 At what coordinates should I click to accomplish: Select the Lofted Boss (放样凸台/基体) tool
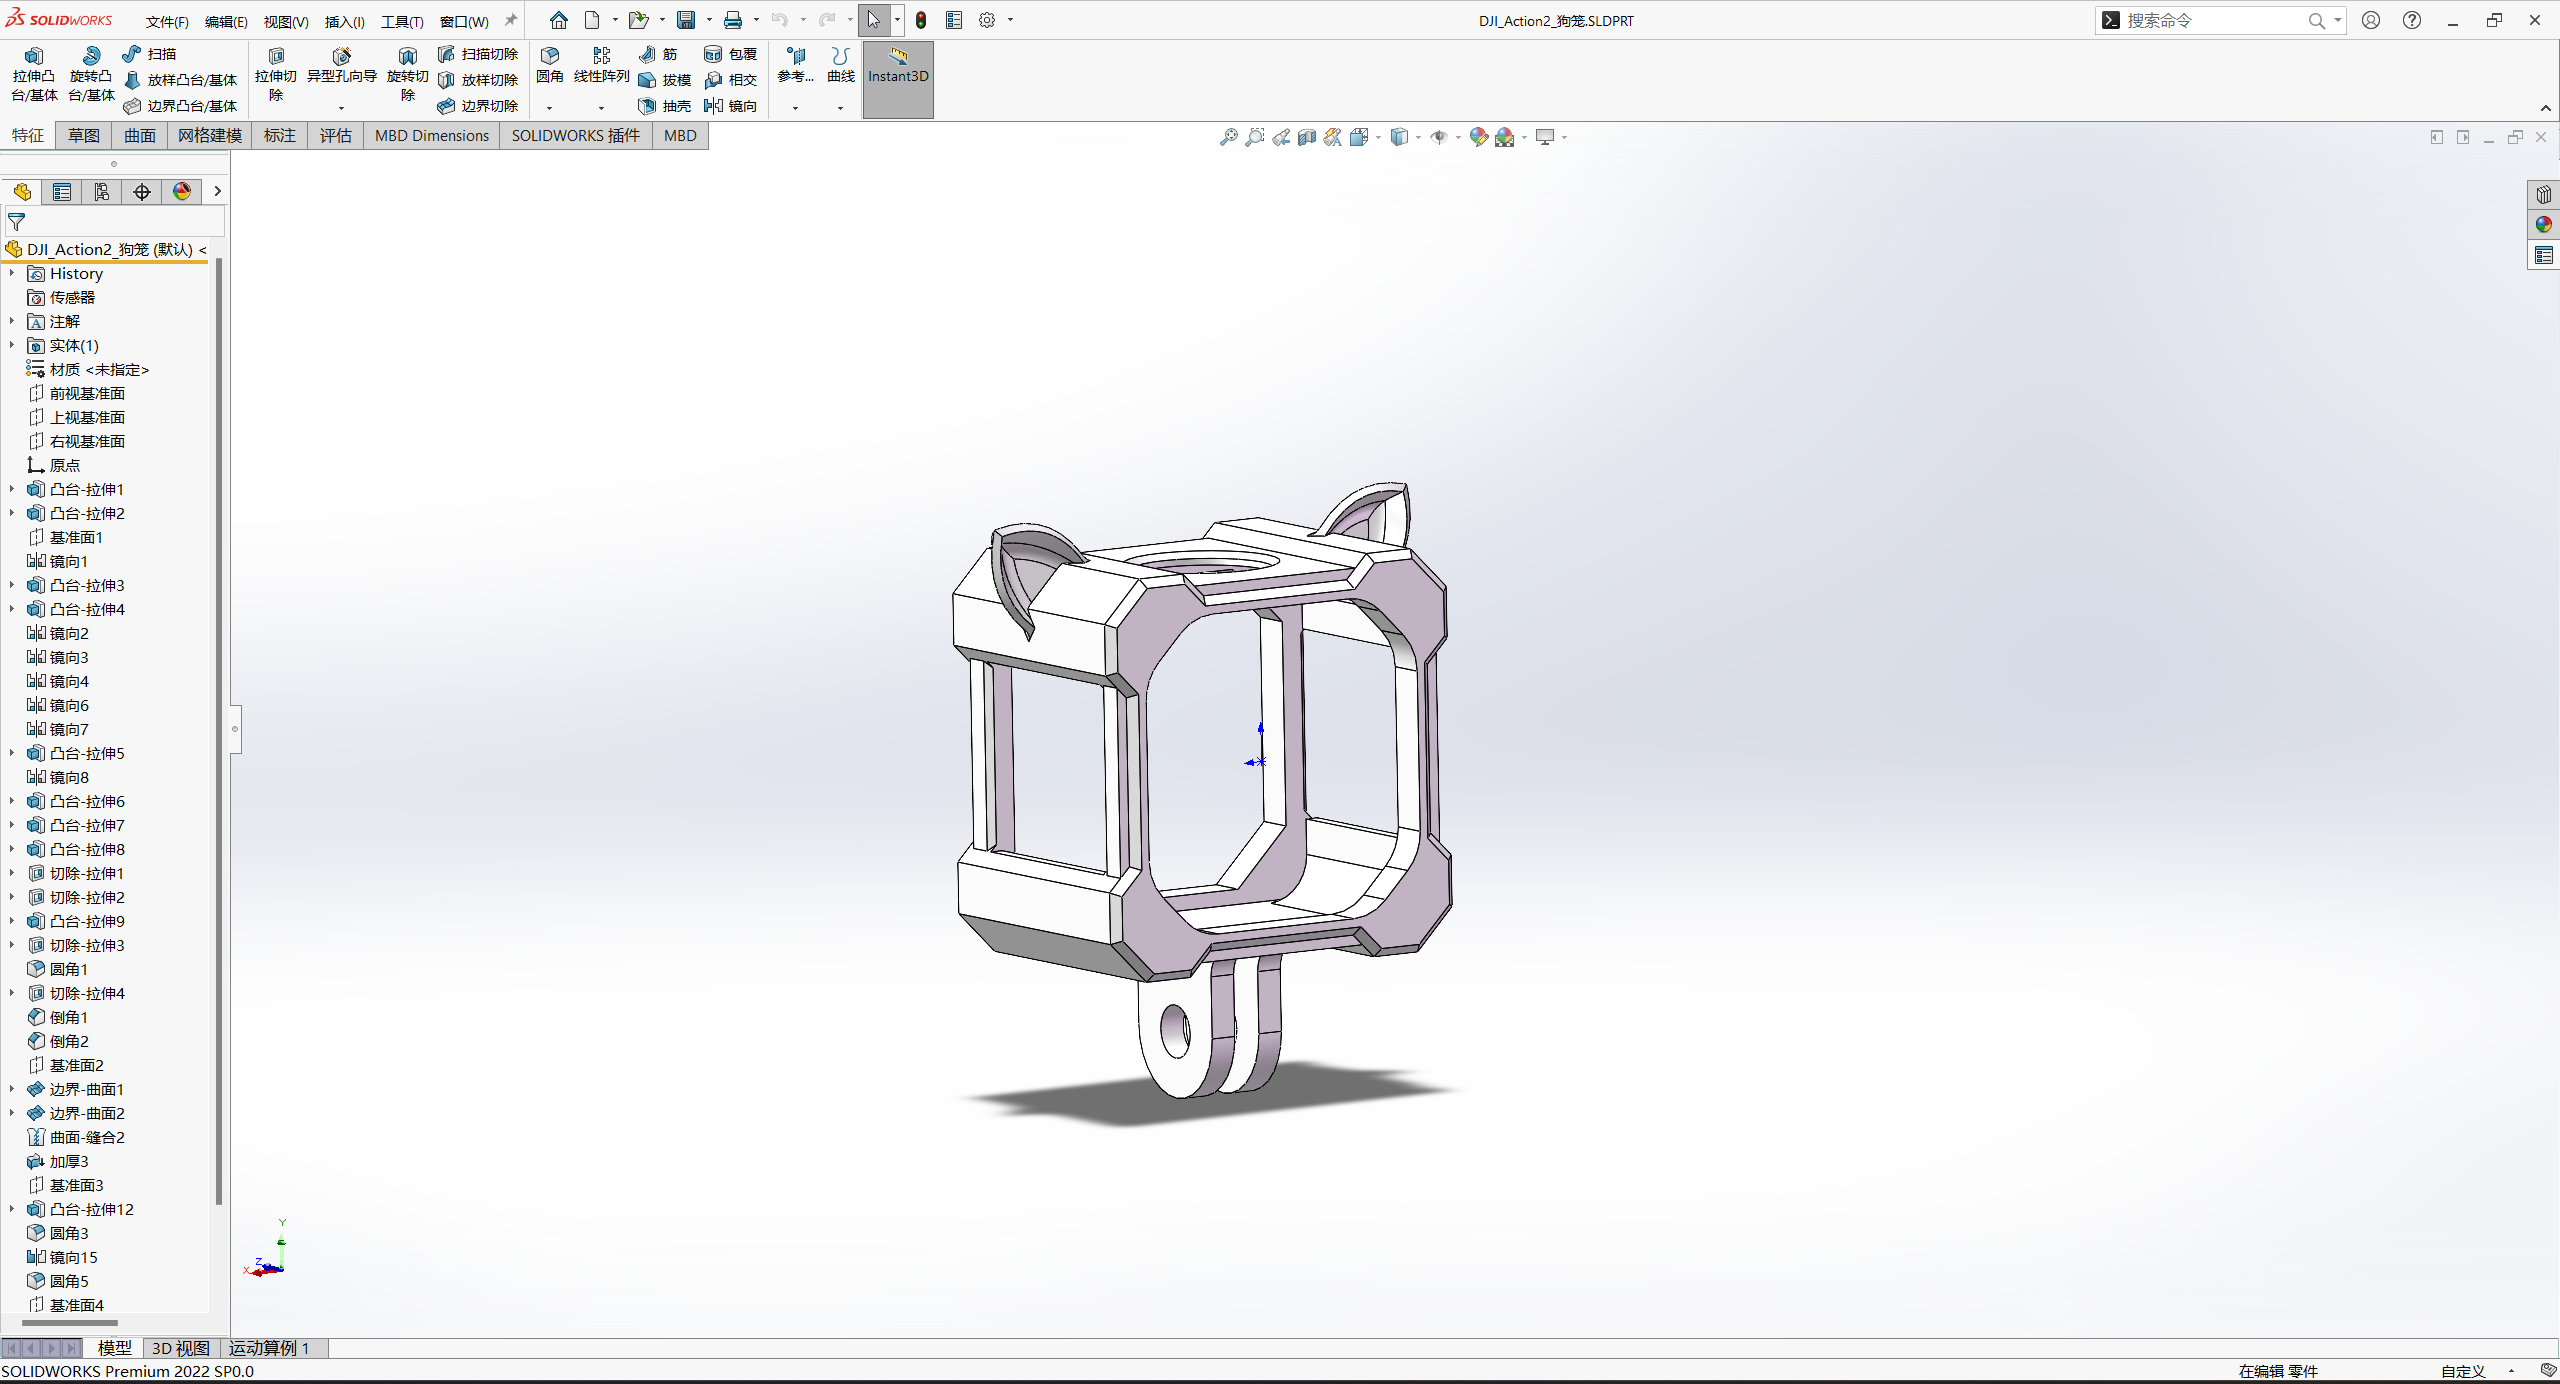(181, 80)
